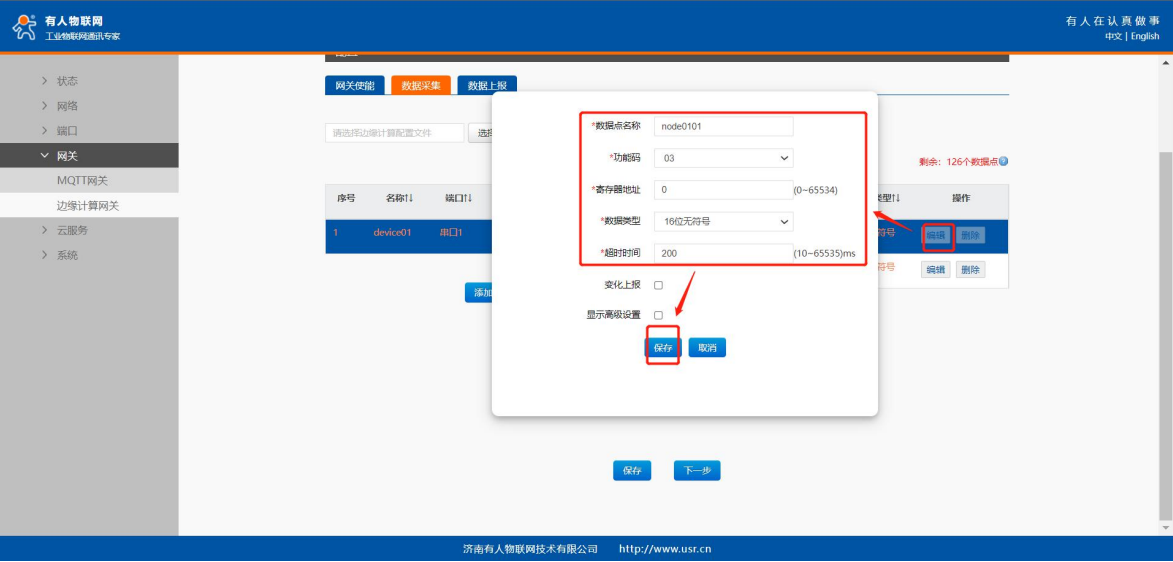
Task: Click 取消 to dismiss the dialog
Action: coord(707,348)
